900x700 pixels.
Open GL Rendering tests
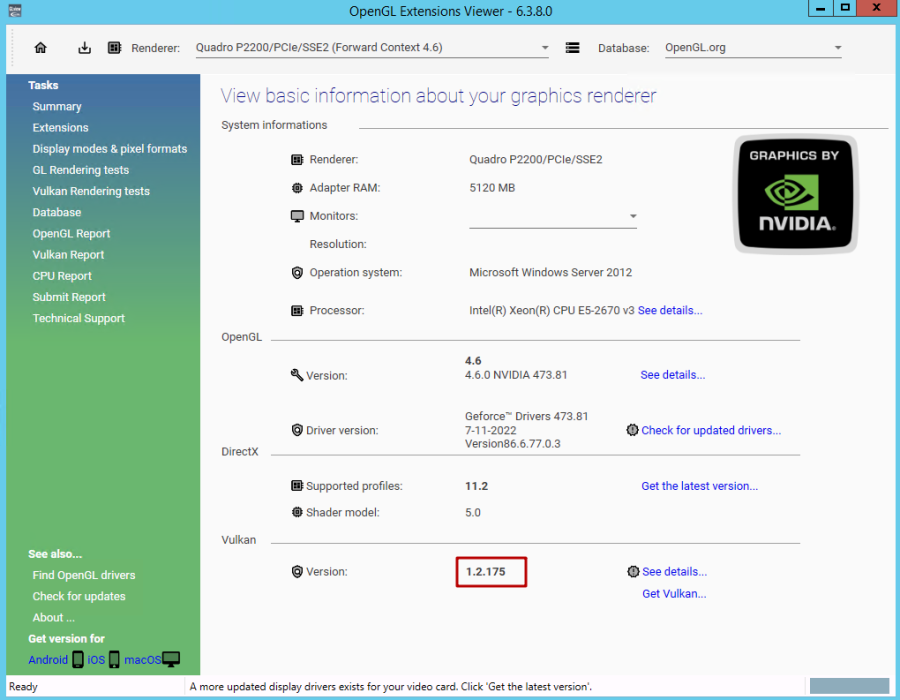click(80, 170)
